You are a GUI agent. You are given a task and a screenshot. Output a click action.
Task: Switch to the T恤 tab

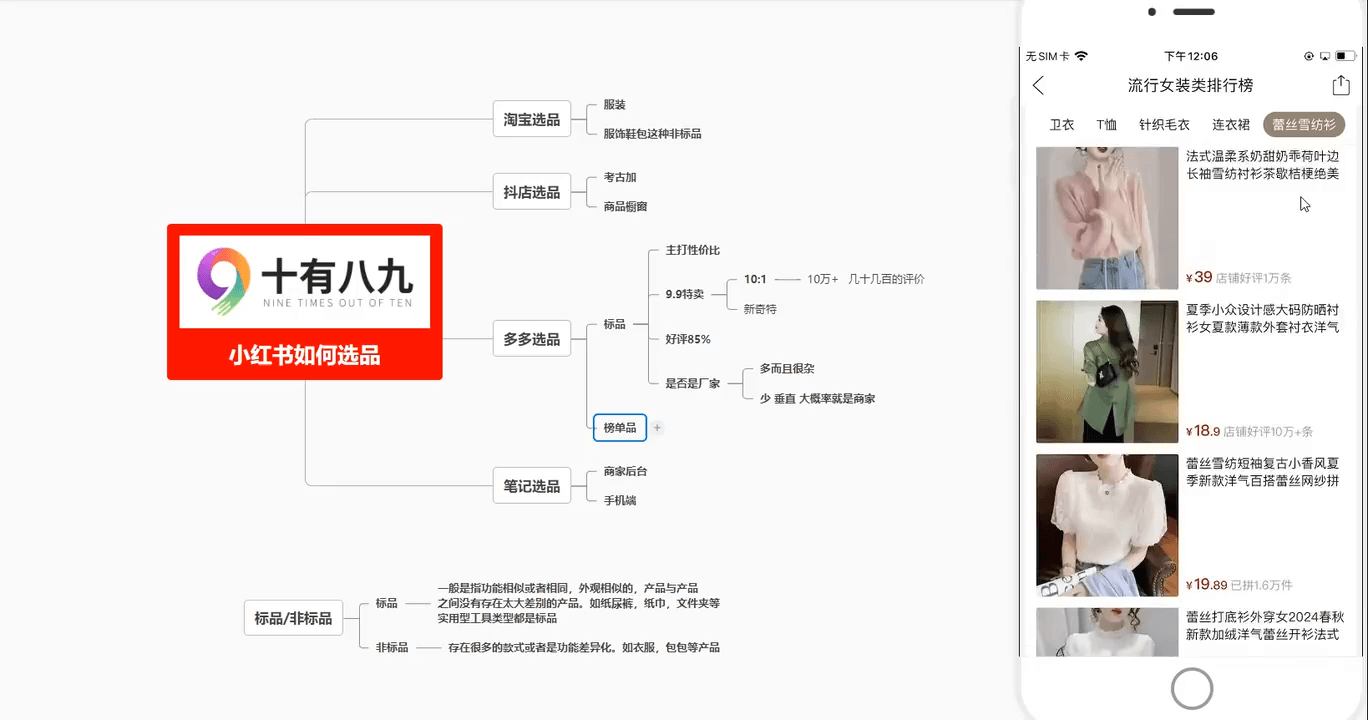(x=1106, y=125)
